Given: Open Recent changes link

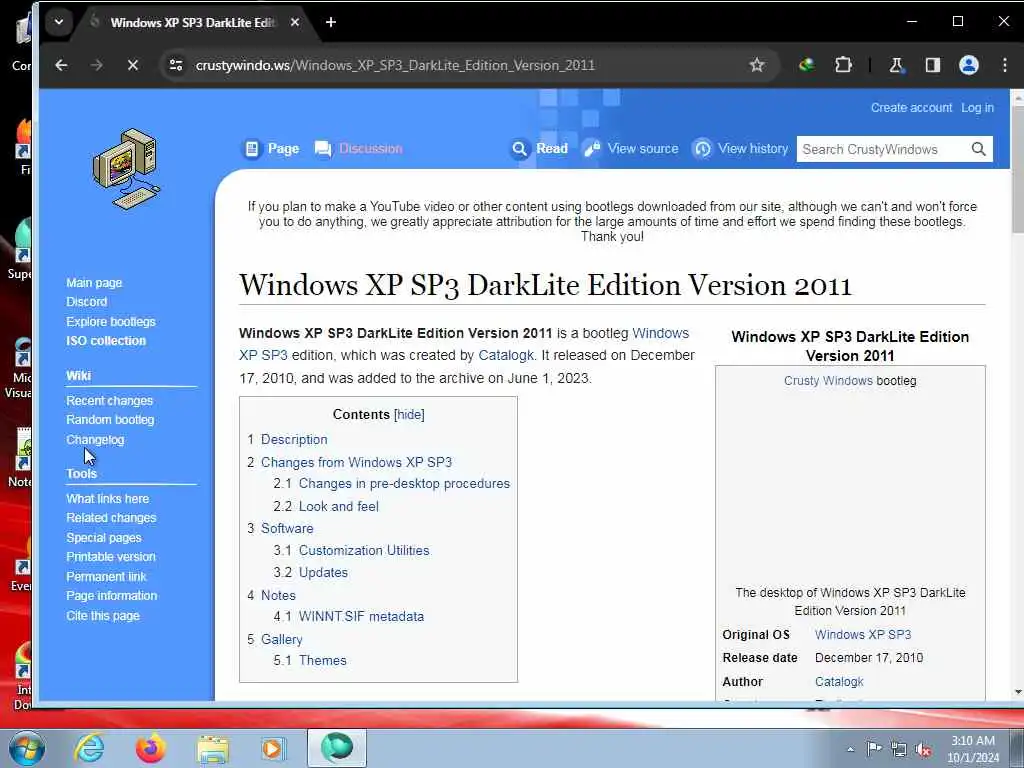Looking at the screenshot, I should (109, 400).
